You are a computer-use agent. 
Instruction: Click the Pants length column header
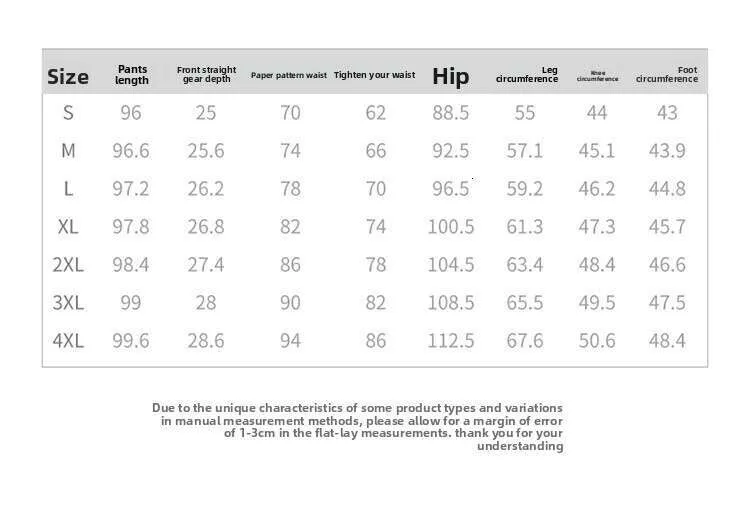coord(132,75)
